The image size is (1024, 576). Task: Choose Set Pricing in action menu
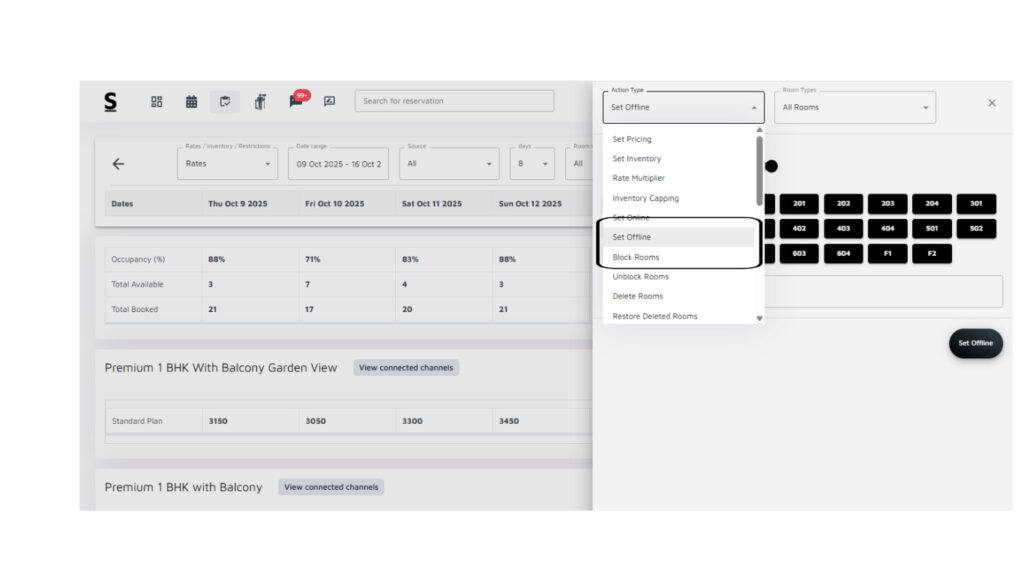tap(632, 139)
